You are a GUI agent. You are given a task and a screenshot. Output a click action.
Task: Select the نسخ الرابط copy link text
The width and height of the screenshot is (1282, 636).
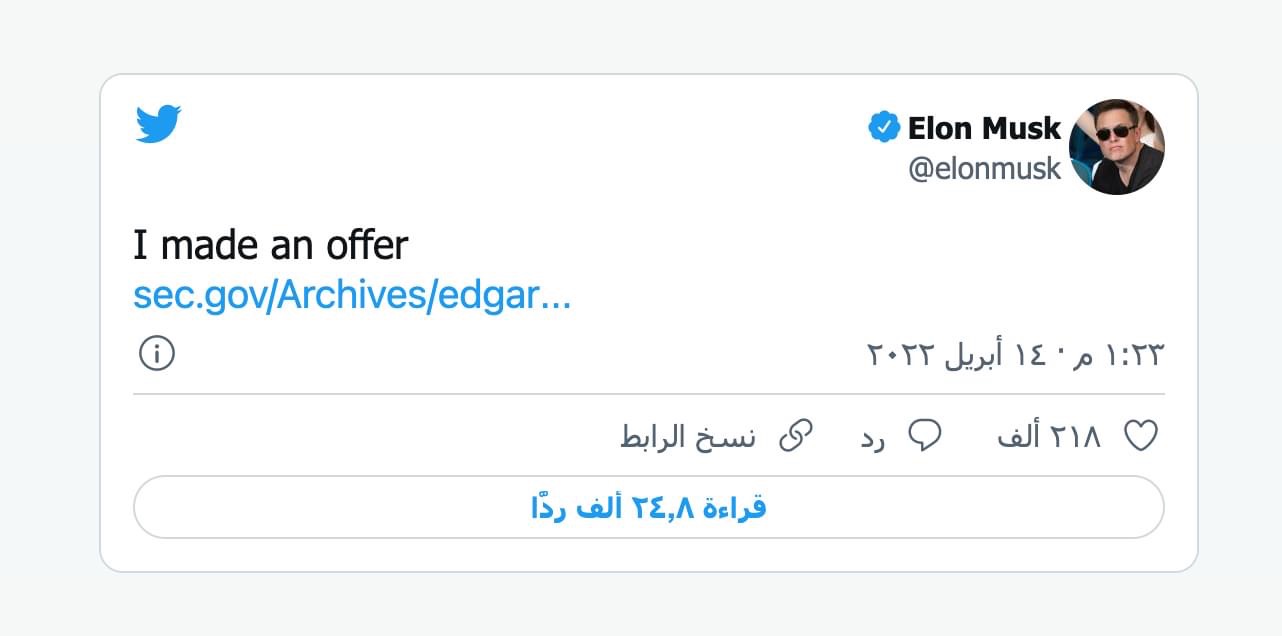coord(688,437)
